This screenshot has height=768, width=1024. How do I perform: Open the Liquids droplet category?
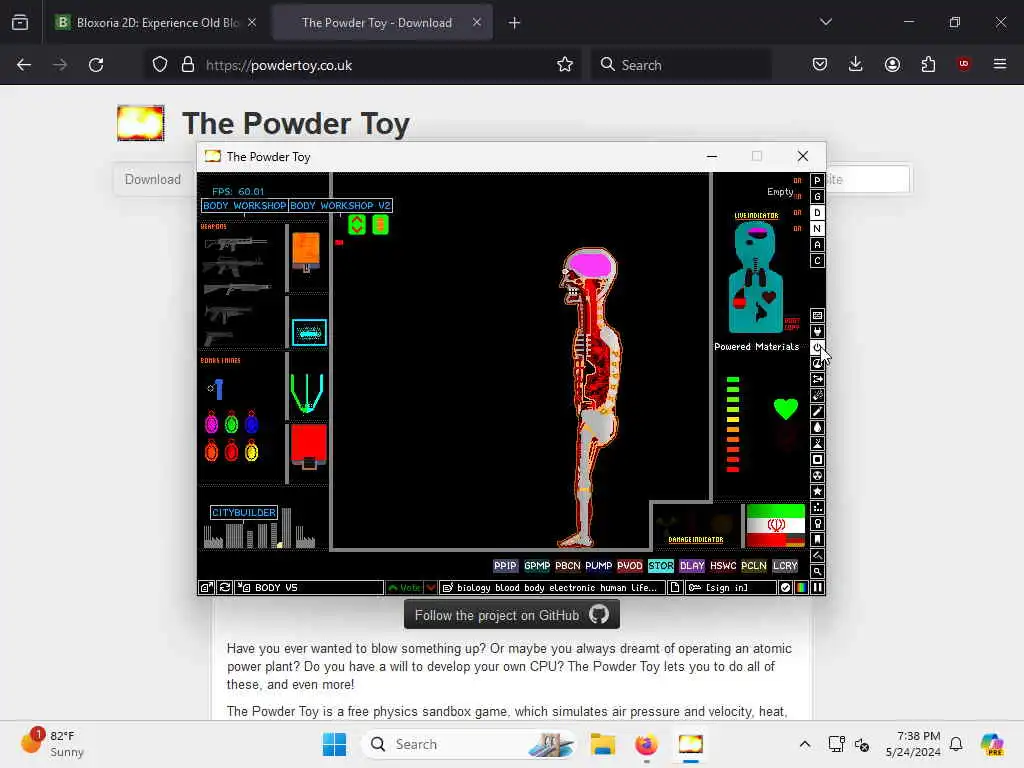tap(817, 427)
